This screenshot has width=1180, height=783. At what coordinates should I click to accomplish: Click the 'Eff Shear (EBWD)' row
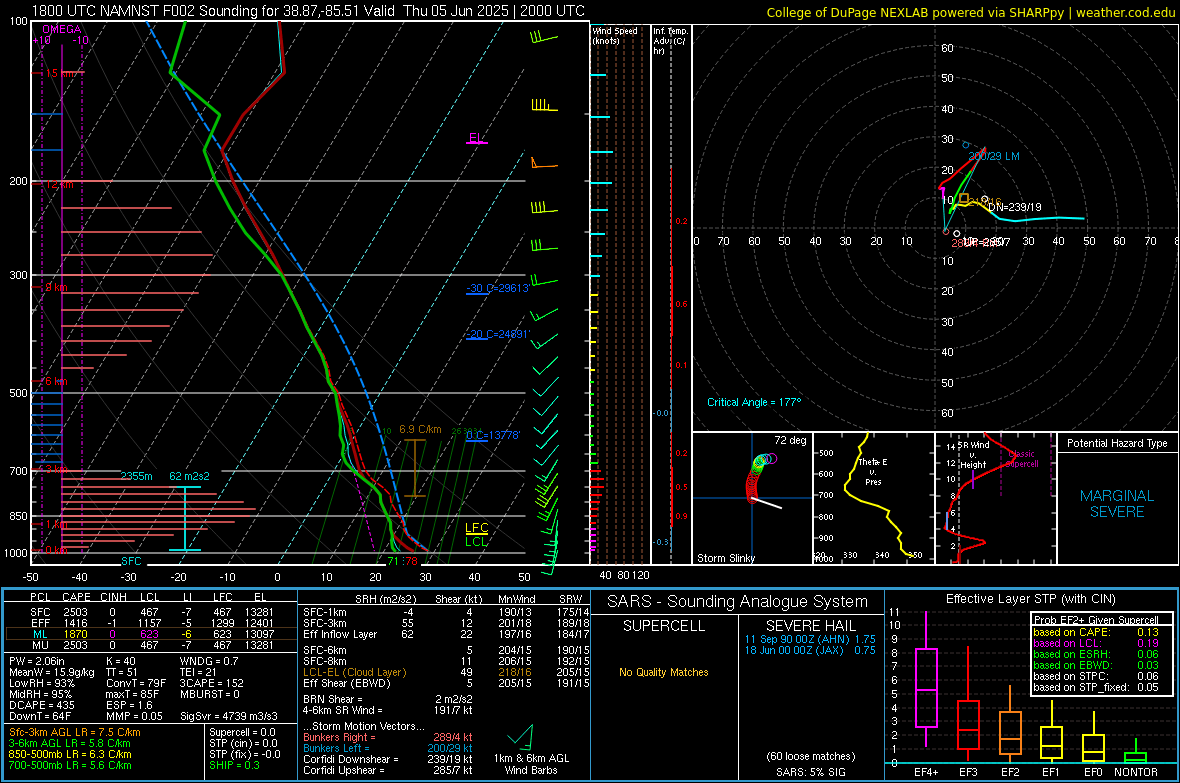pyautogui.click(x=446, y=683)
